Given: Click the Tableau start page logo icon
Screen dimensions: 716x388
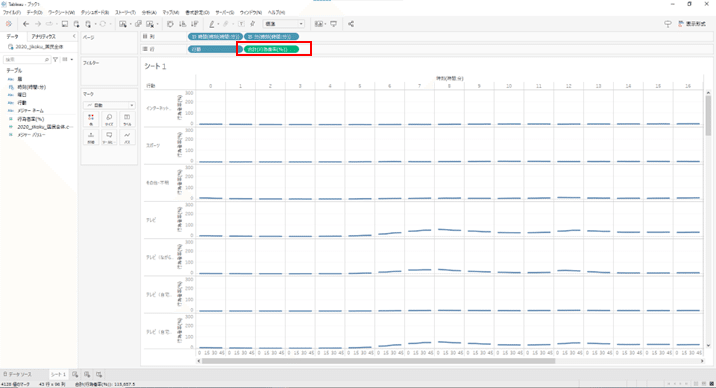Looking at the screenshot, I should click(x=9, y=24).
